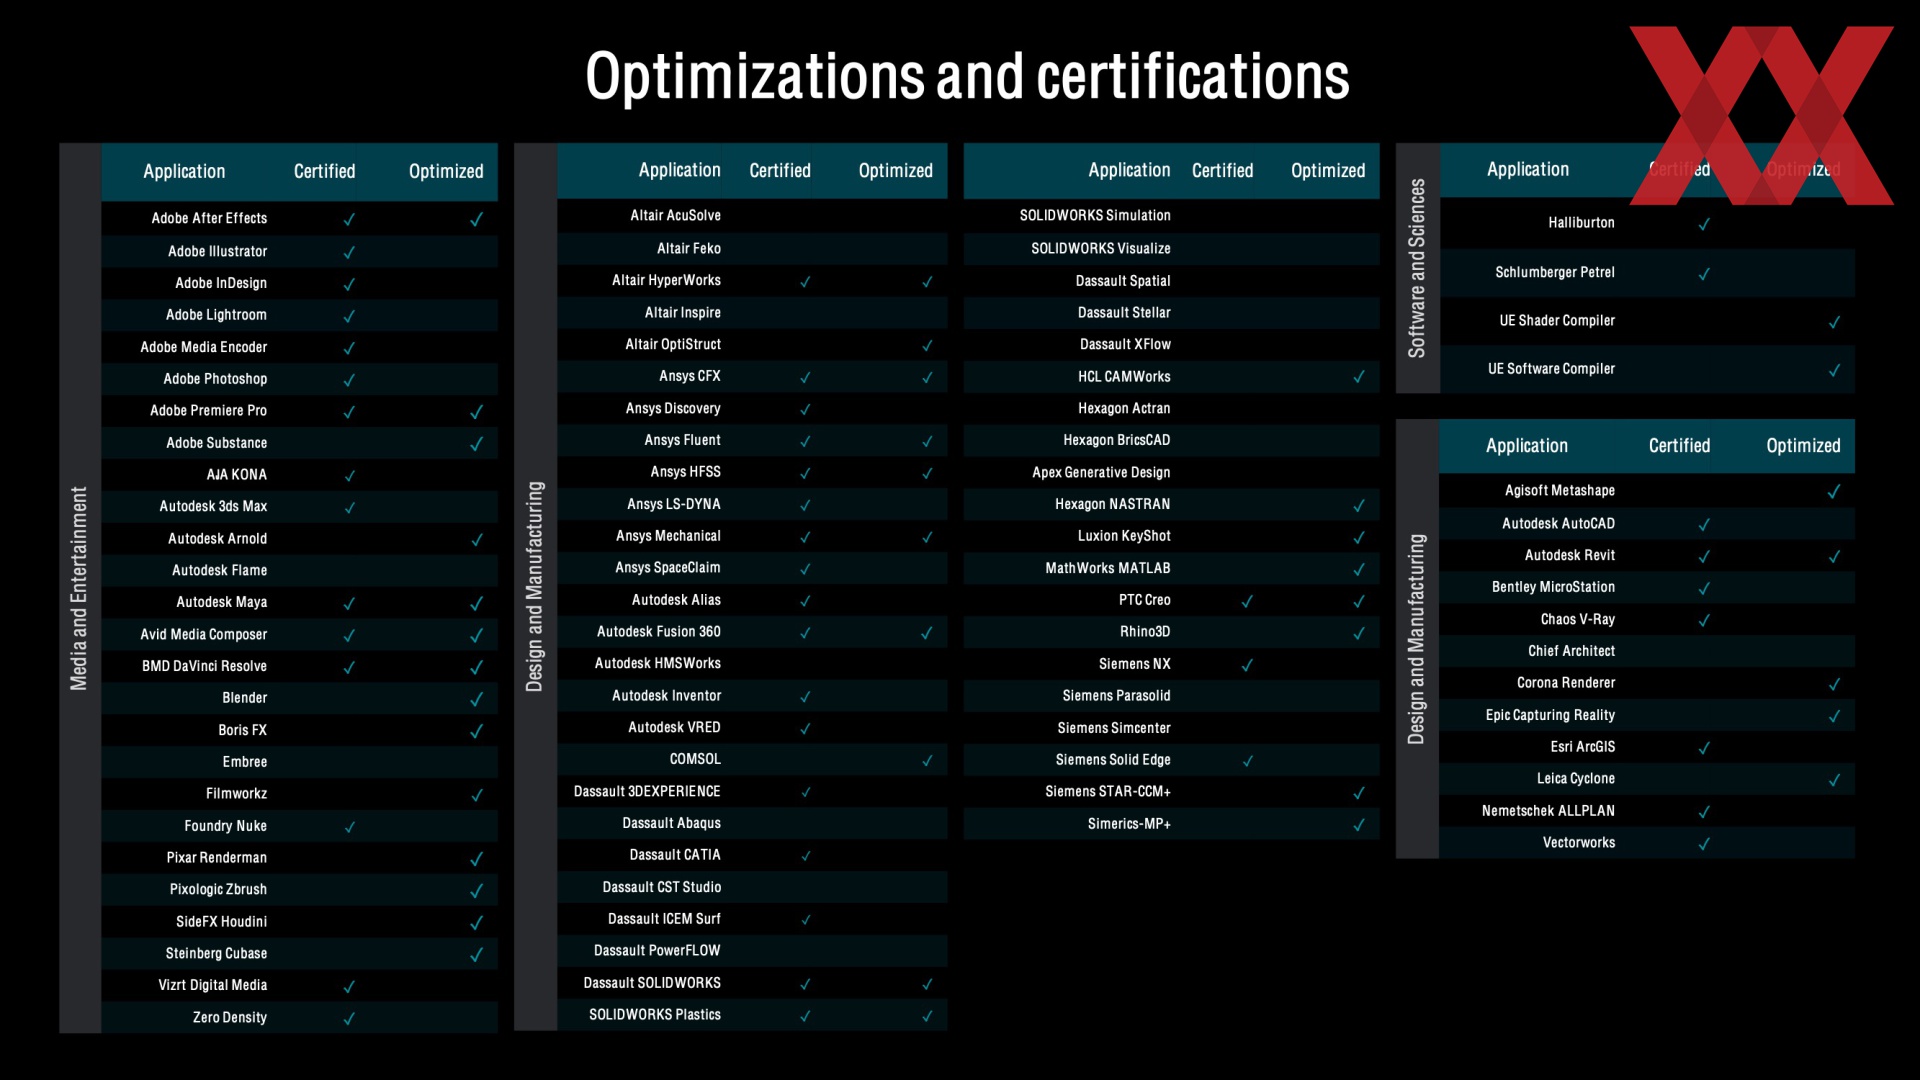Screen dimensions: 1920x1080
Task: Click 'Nemetschek ALLPLAN' text
Action: 1548,811
